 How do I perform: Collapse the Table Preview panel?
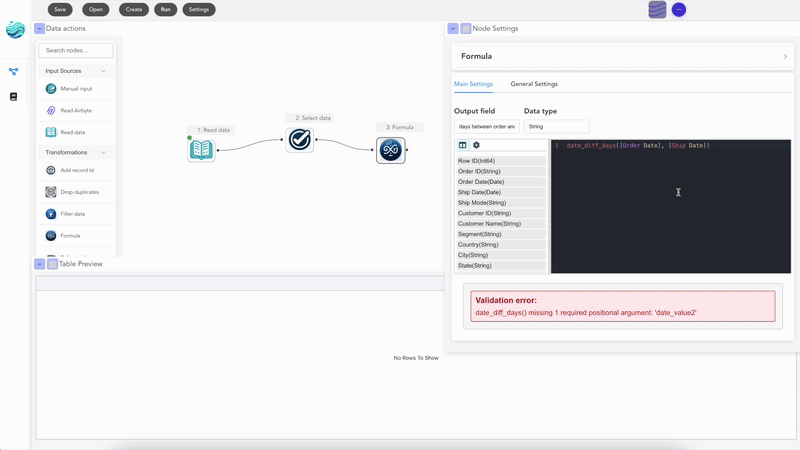tap(39, 264)
